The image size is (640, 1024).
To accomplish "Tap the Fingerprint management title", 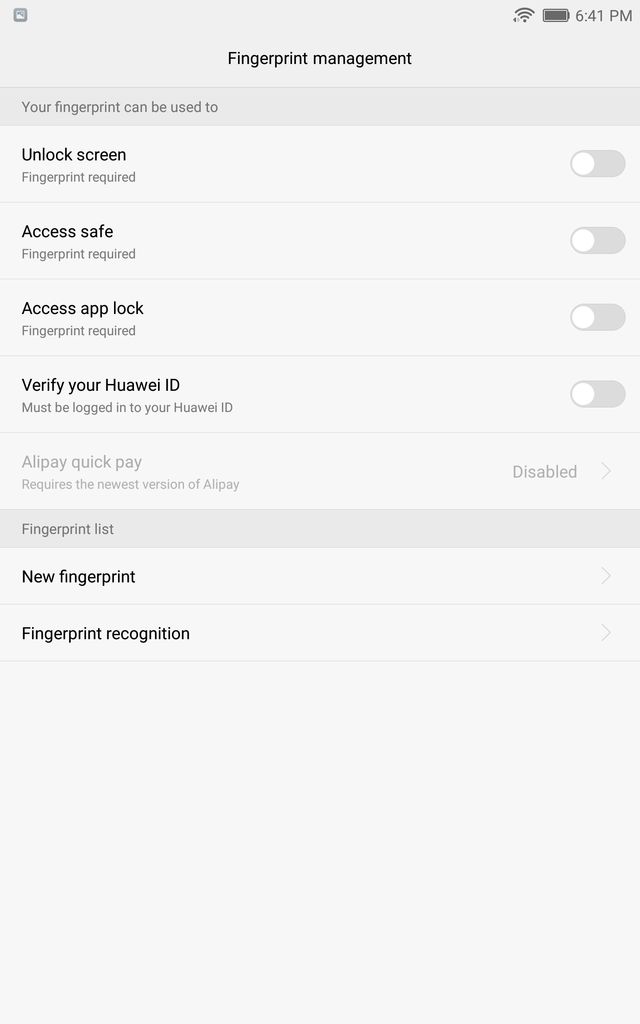I will 319,59.
